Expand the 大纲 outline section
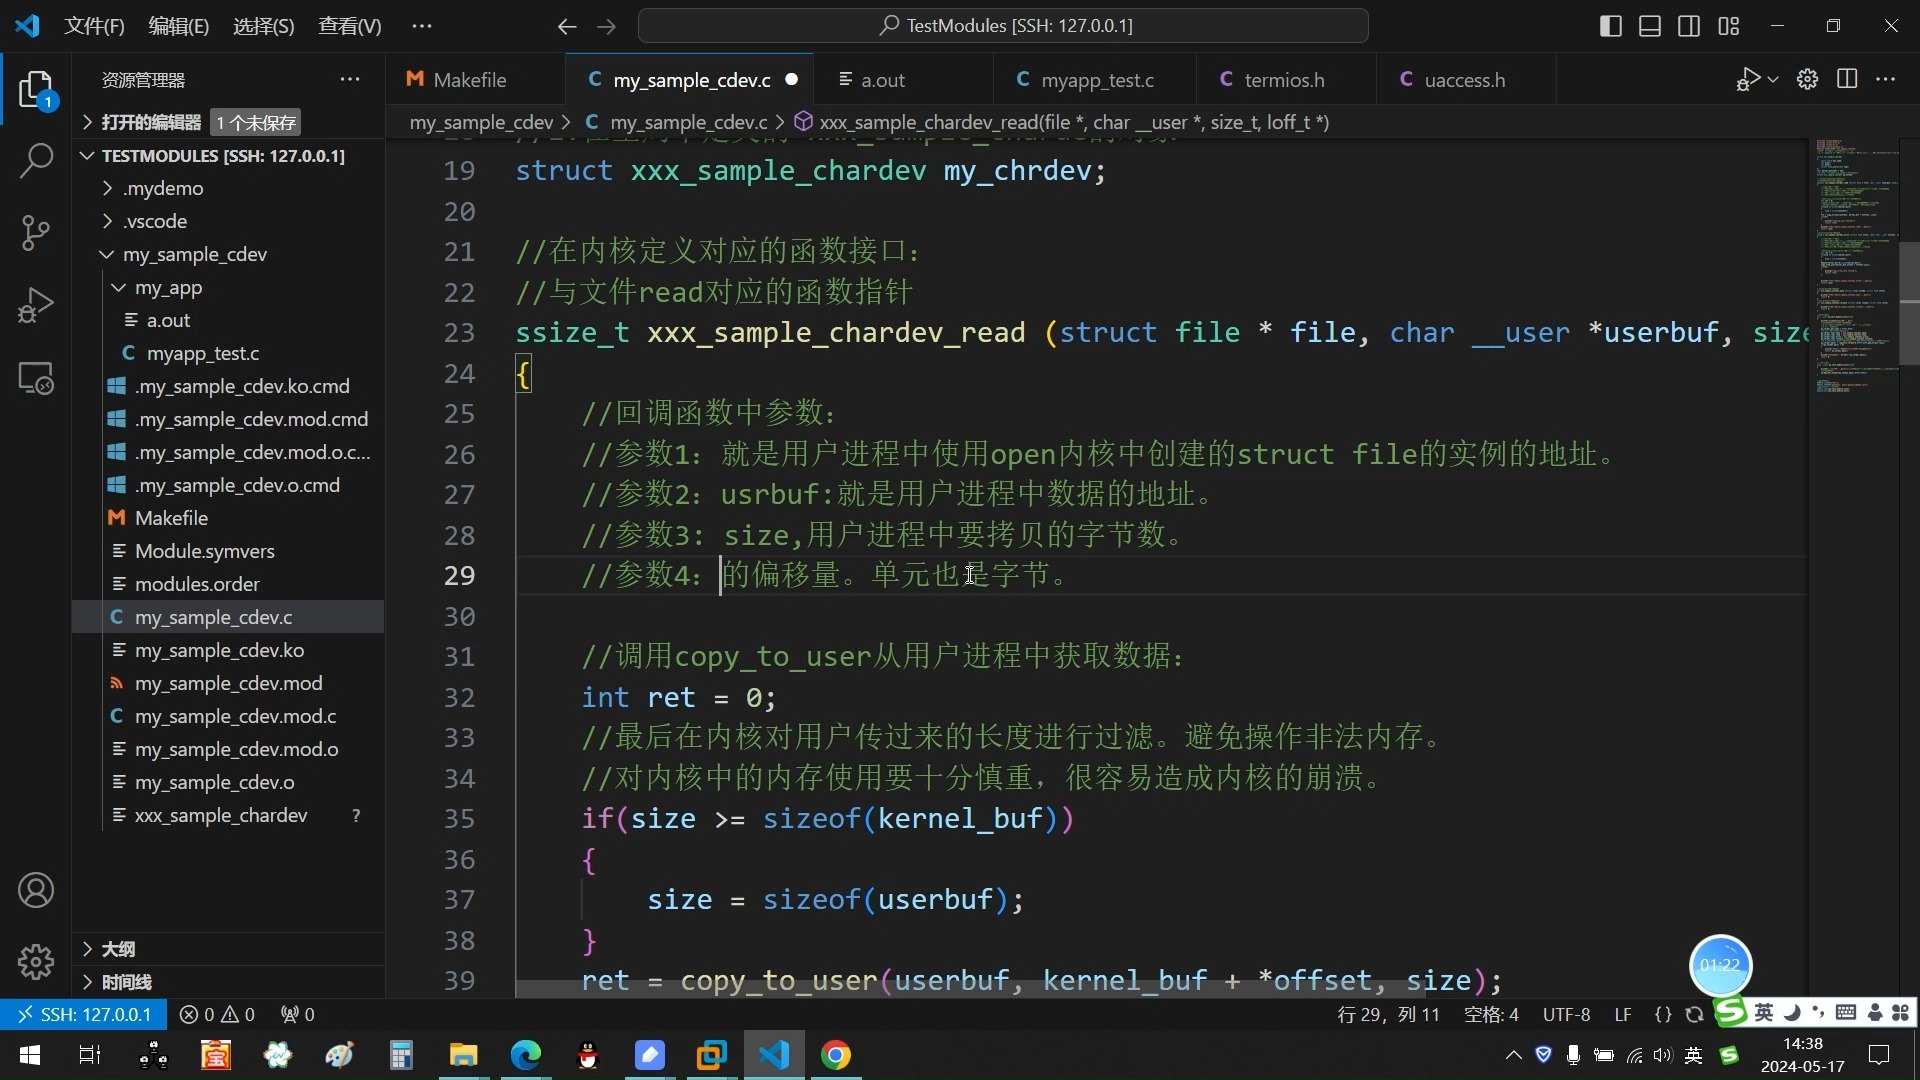1920x1080 pixels. (x=230, y=949)
